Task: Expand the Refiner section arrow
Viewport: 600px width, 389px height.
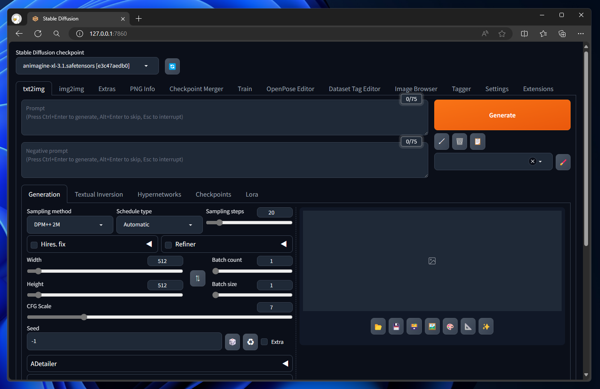Action: [284, 244]
